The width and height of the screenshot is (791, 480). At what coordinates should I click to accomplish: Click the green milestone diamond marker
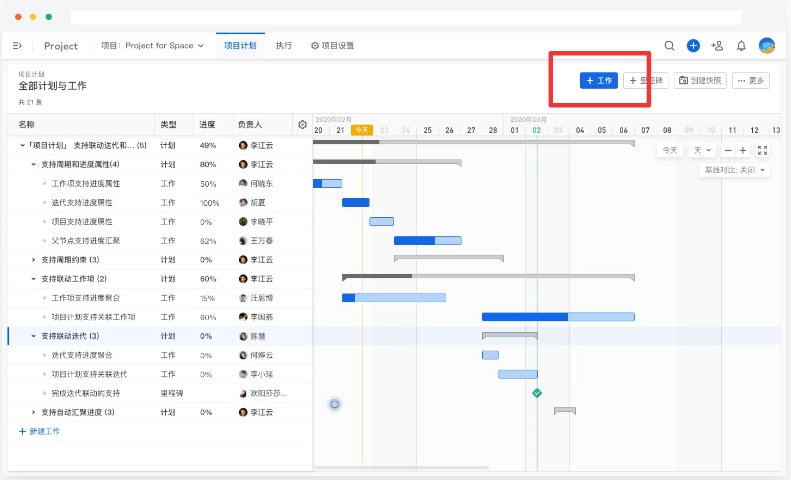point(537,393)
